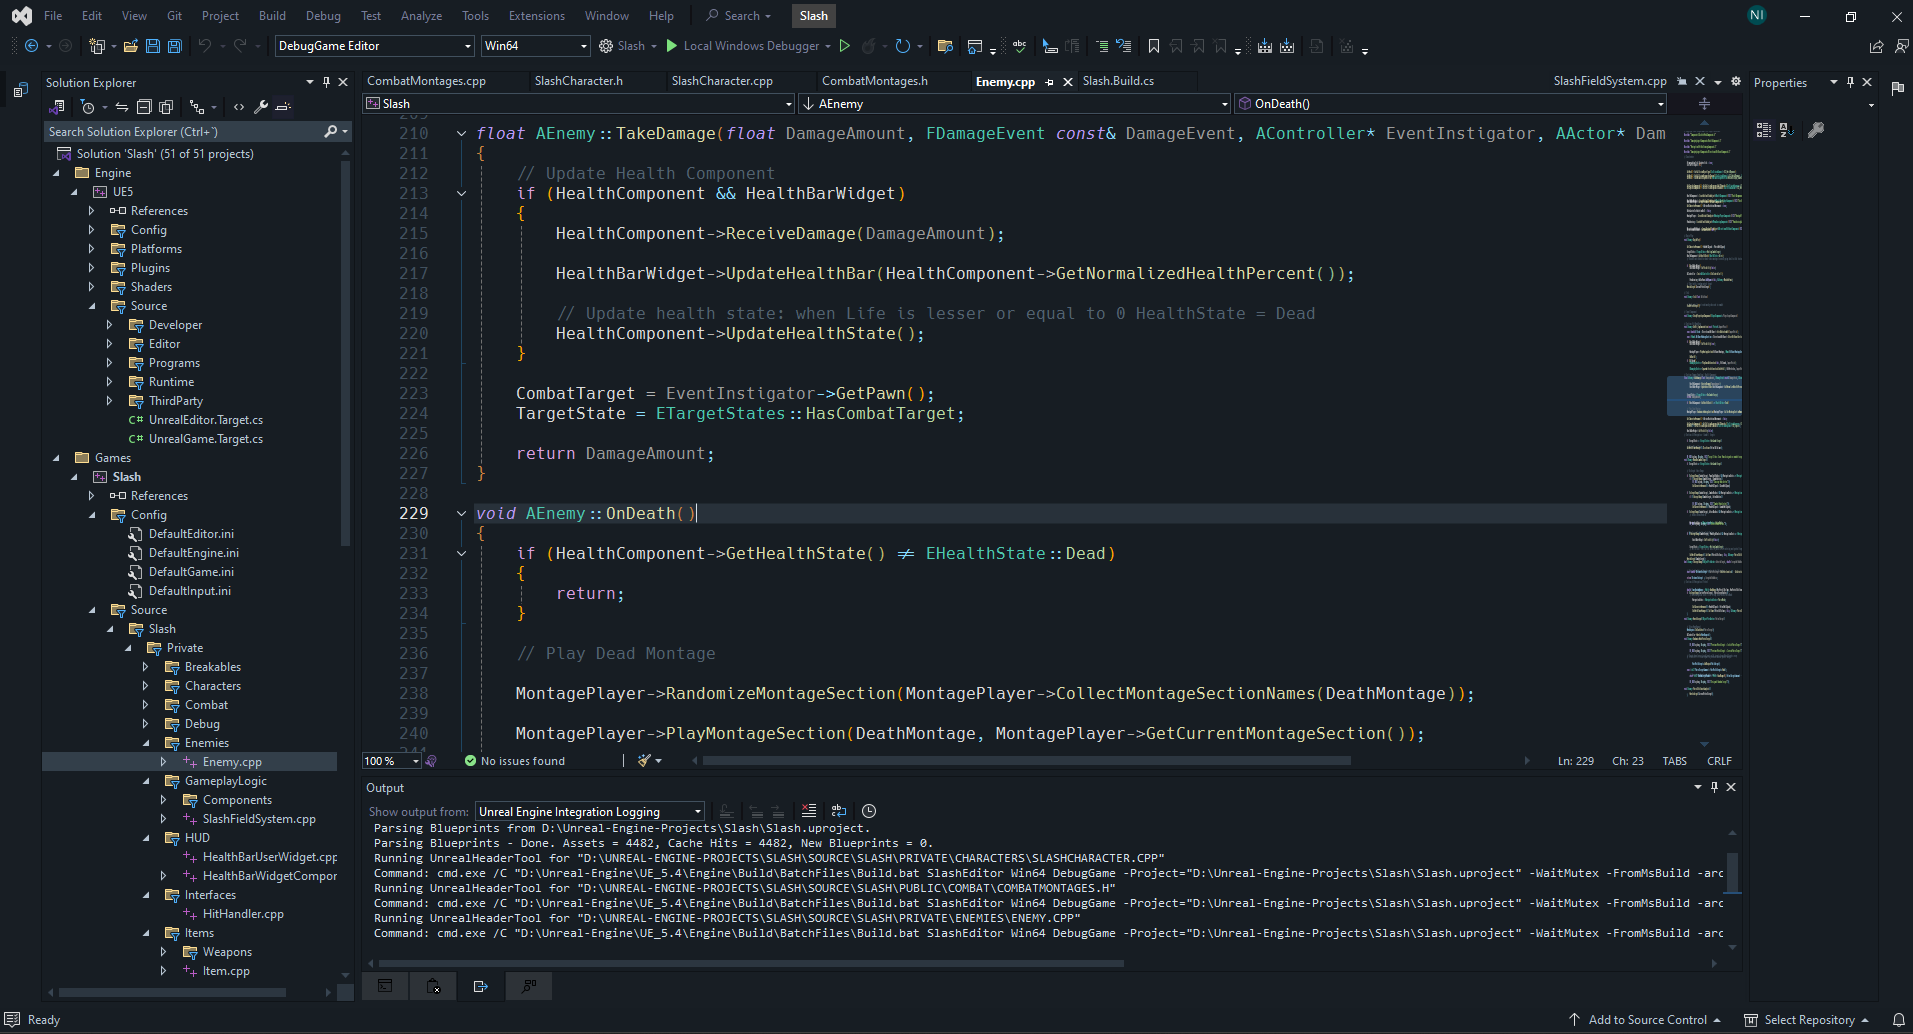
Task: Click the Comment out selected lines icon
Action: coord(1102,46)
